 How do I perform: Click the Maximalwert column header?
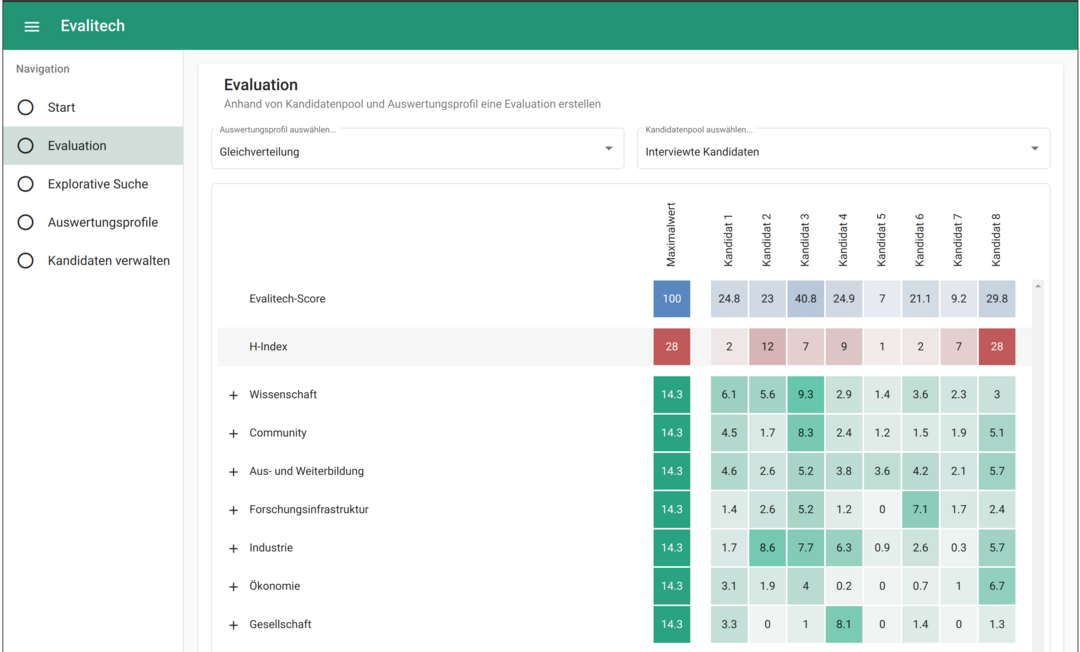[x=672, y=234]
